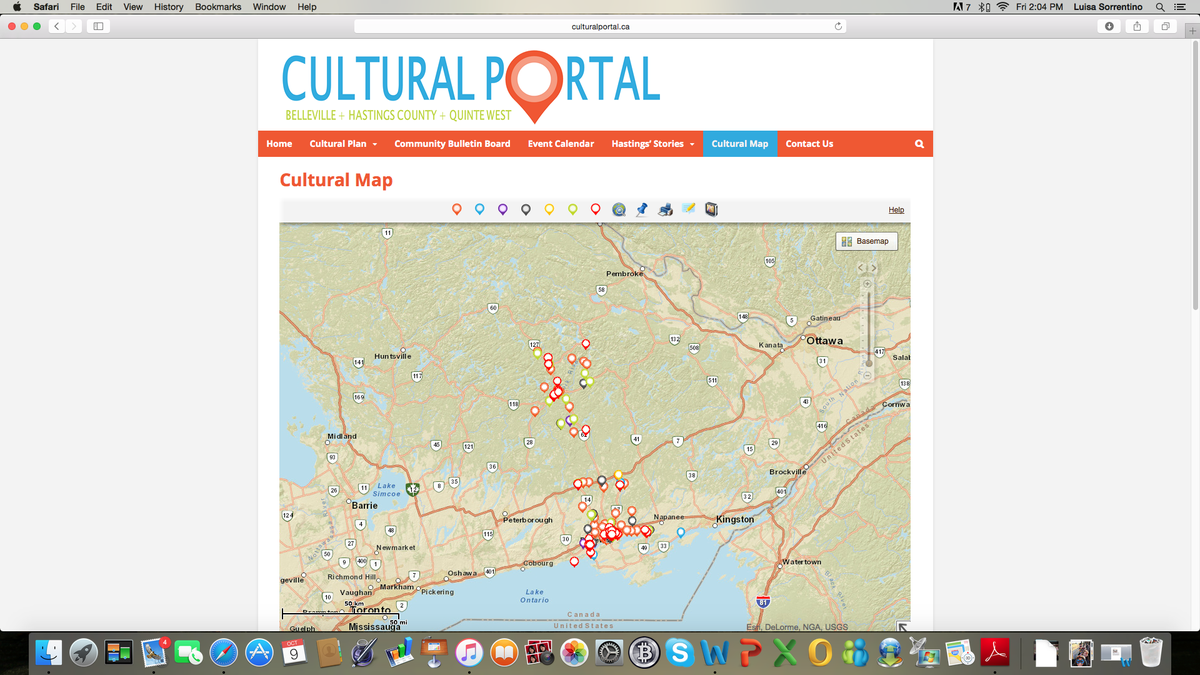Expand the Hastings' Stories menu
This screenshot has height=675, width=1200.
[652, 144]
